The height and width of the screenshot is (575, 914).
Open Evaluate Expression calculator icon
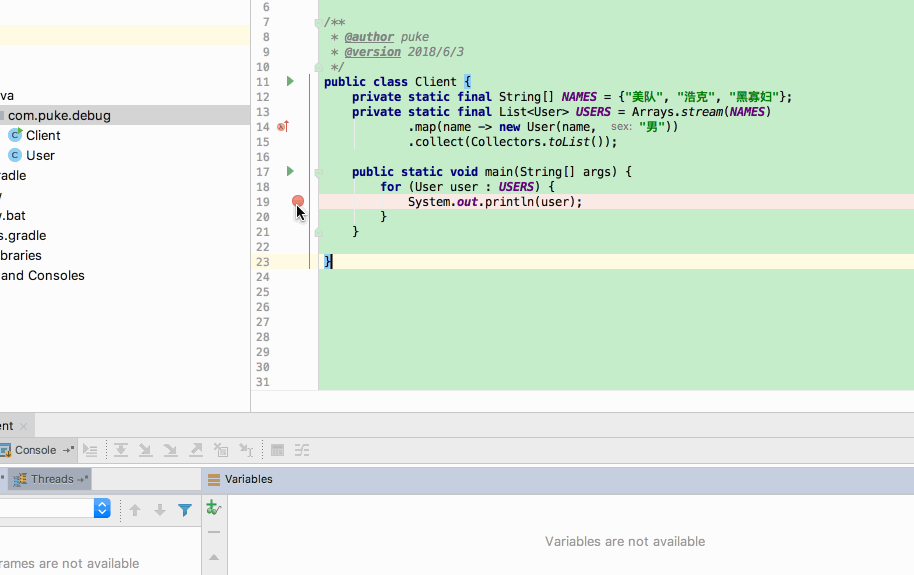pos(277,450)
